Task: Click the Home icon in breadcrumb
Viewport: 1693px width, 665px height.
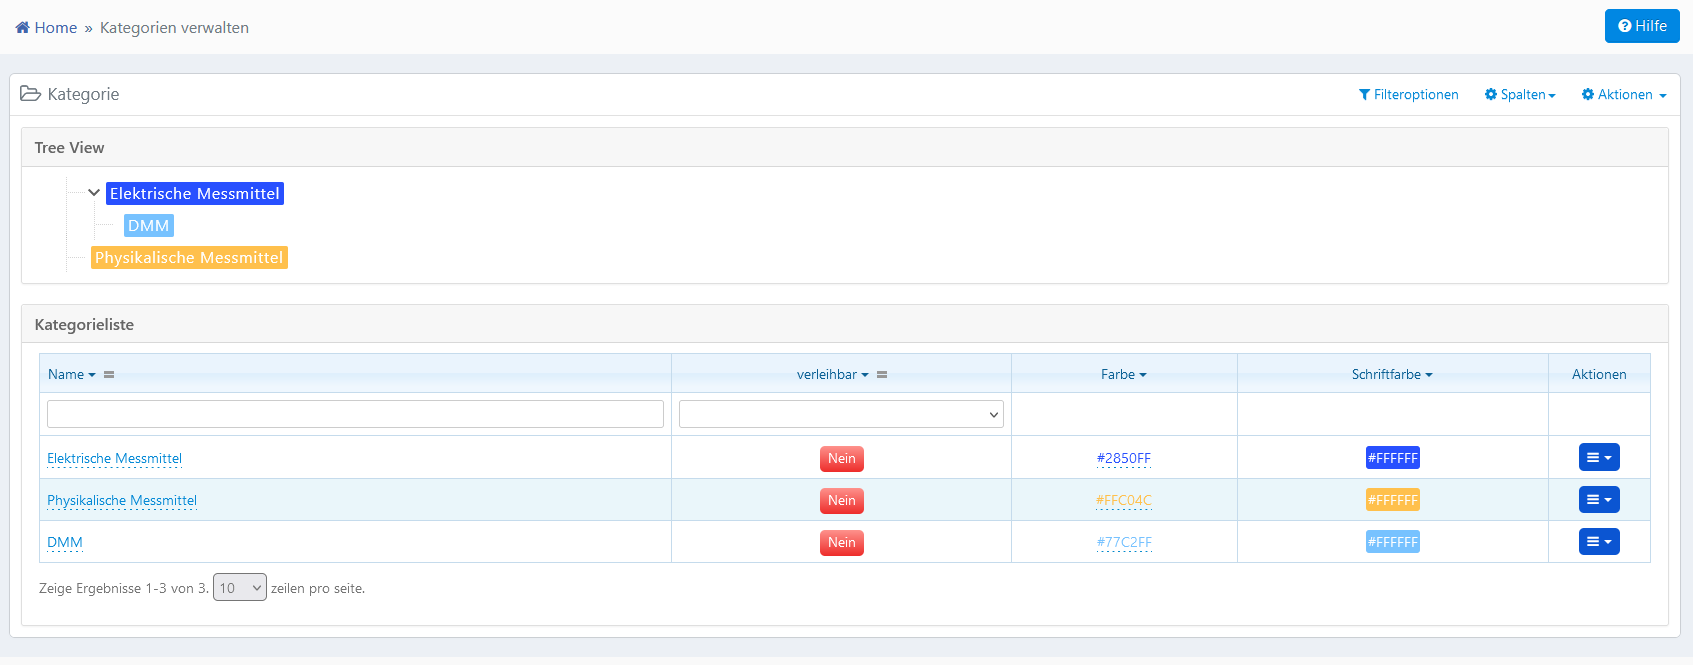Action: click(x=23, y=28)
